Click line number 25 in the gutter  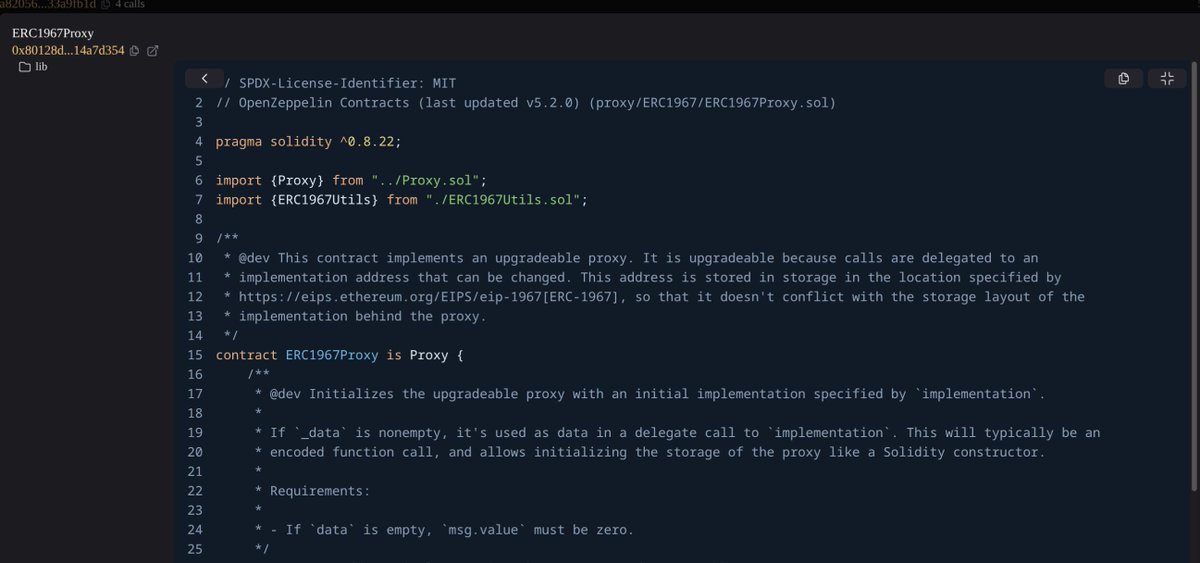pos(195,549)
